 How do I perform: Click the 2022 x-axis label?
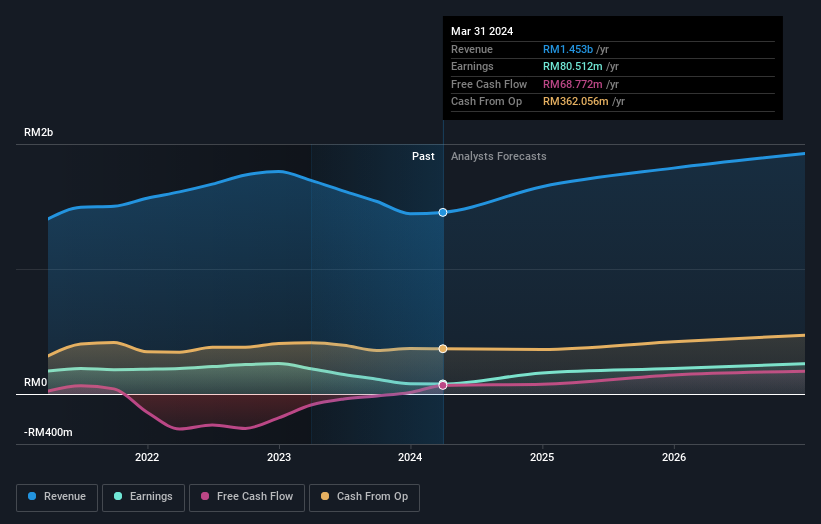click(x=147, y=458)
